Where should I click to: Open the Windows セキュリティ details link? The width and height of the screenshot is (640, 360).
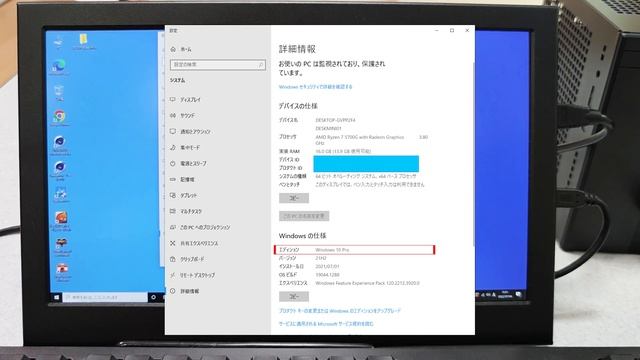point(315,87)
